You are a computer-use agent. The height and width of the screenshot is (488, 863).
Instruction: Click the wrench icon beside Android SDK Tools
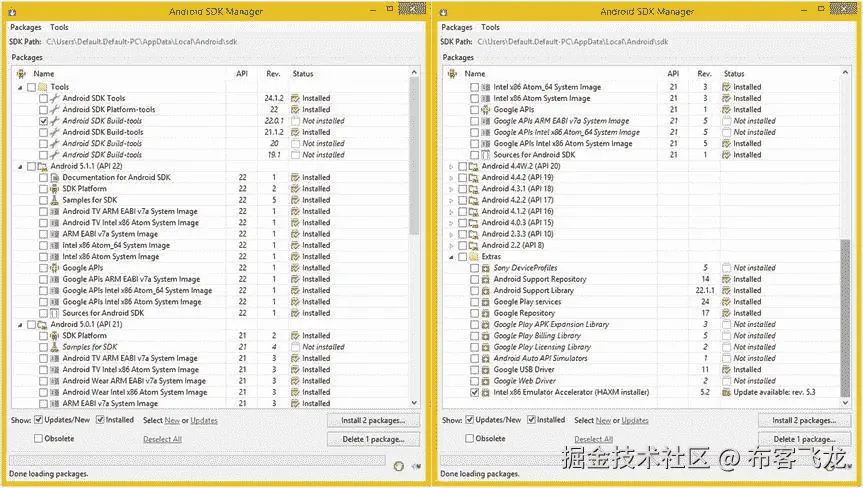point(54,98)
